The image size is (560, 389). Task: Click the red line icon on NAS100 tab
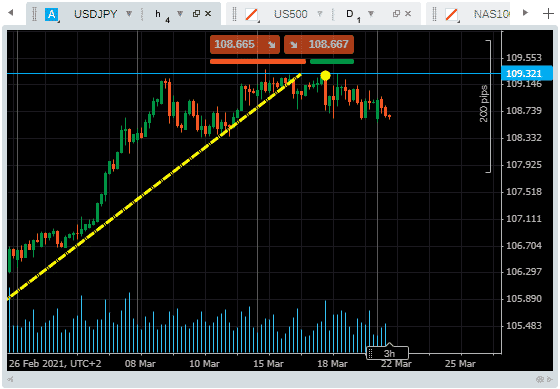coord(452,15)
